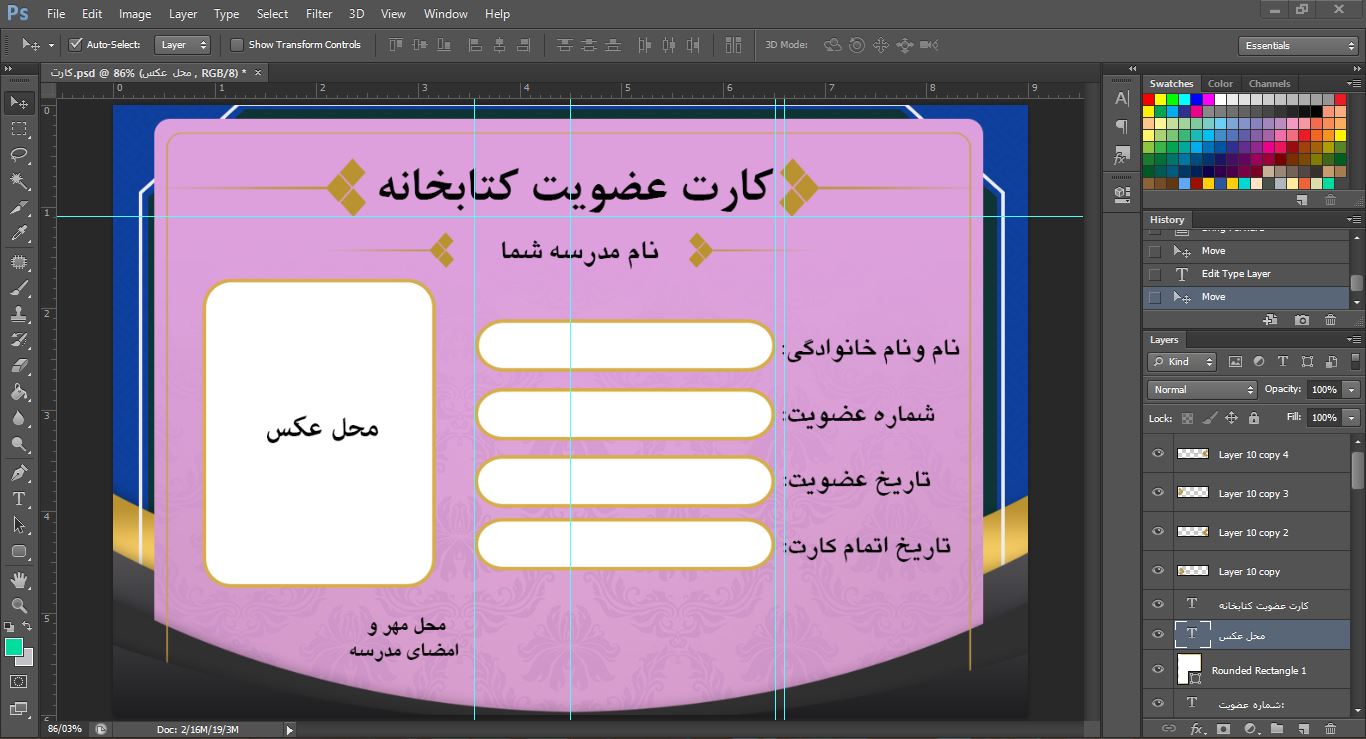The height and width of the screenshot is (739, 1366).
Task: Select the Hand tool
Action: [19, 580]
